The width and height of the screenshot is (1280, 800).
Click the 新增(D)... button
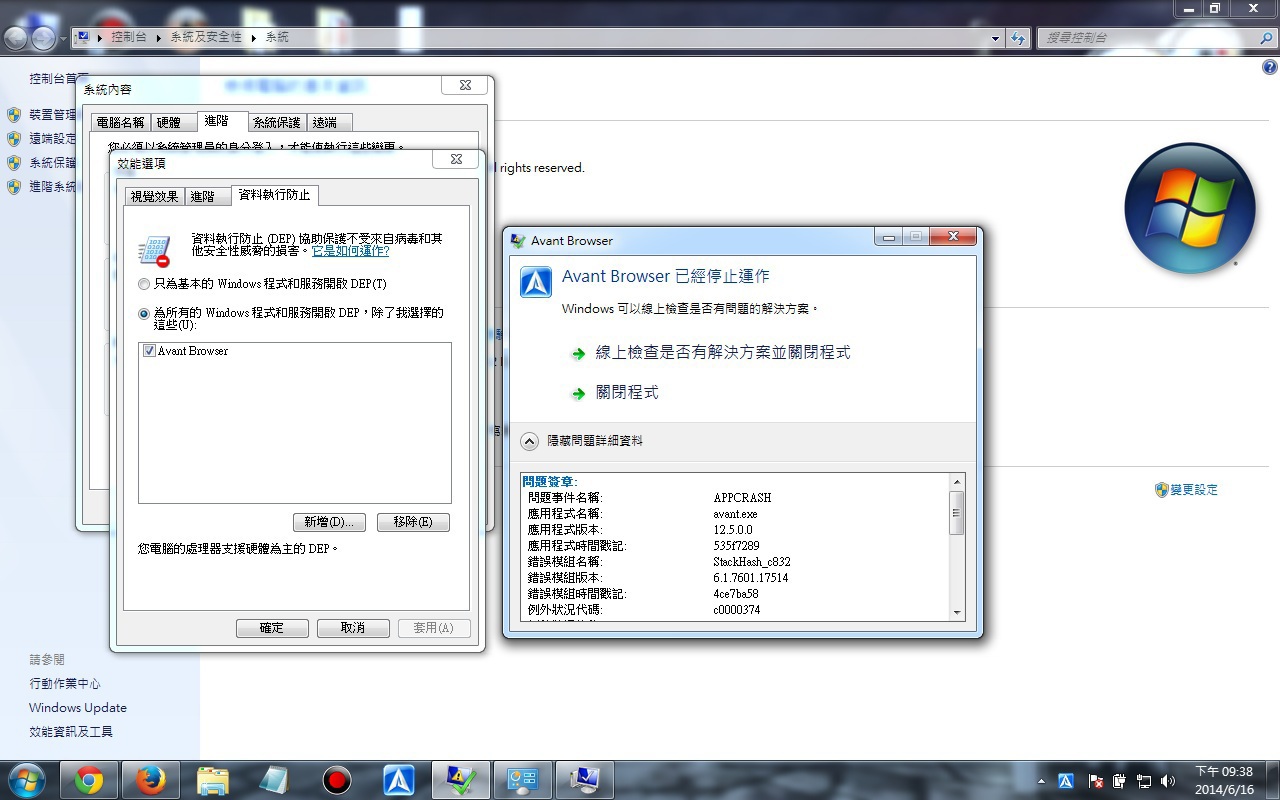pyautogui.click(x=329, y=522)
